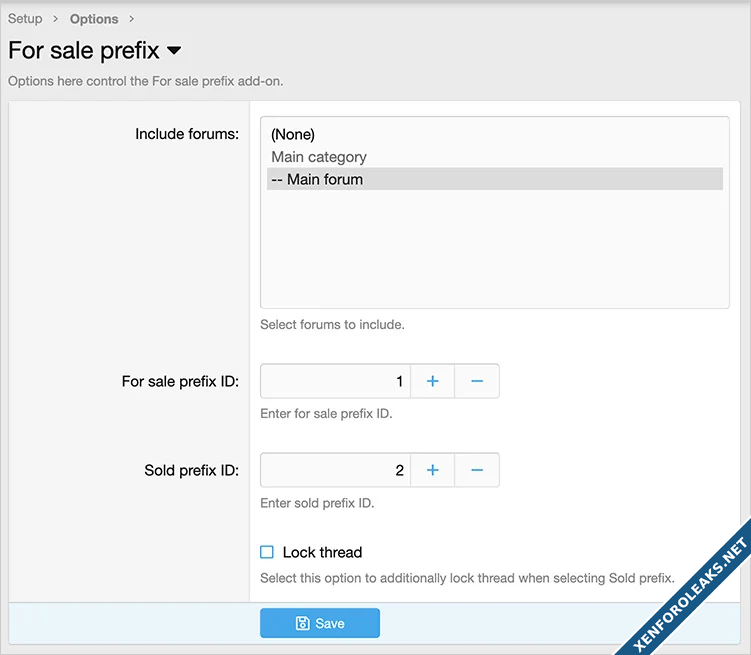Decrement Sold prefix ID using minus icon
This screenshot has height=655, width=751.
pos(477,470)
